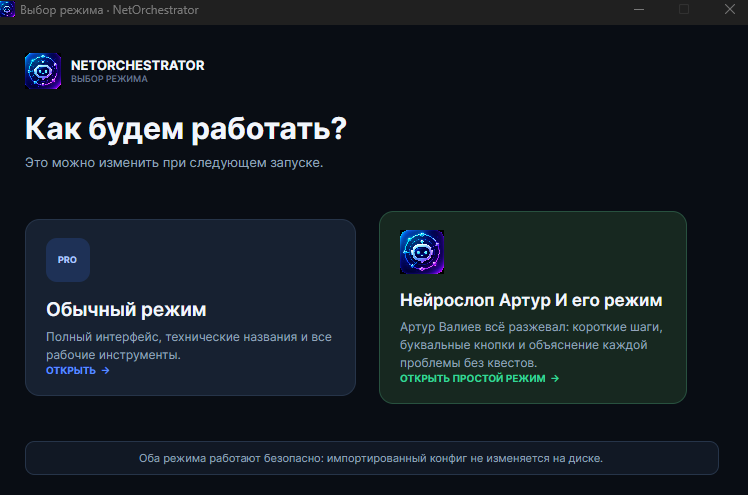The width and height of the screenshot is (748, 495).
Task: Click the ВЫБОР РЕЖИМА subtitle
Action: tap(109, 79)
